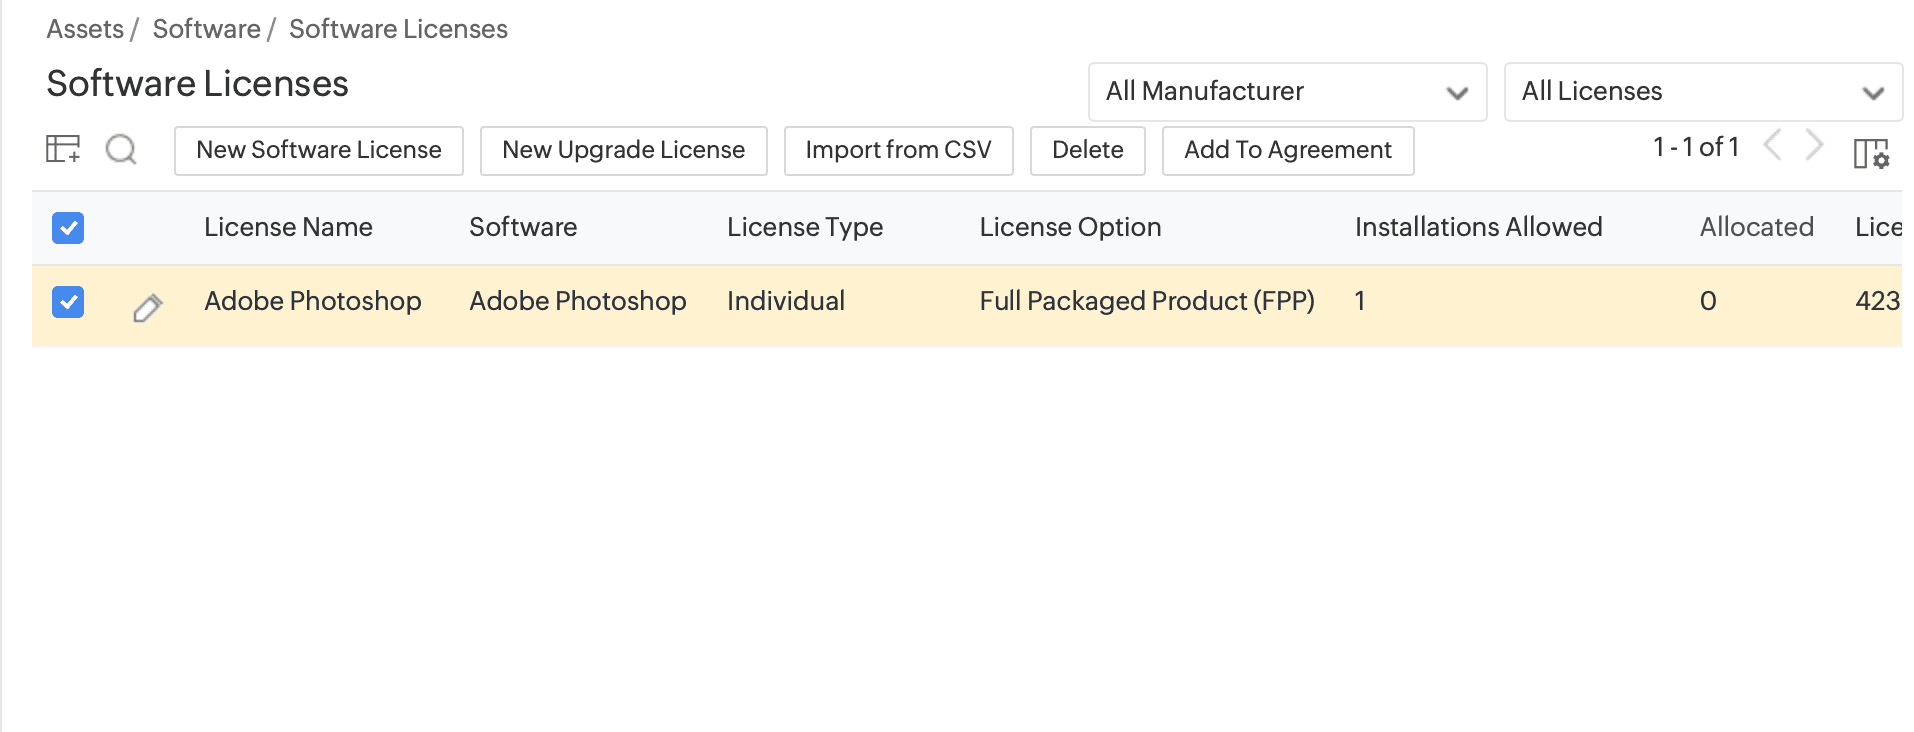The height and width of the screenshot is (732, 1914).
Task: Expand the All Manufacturer dropdown
Action: (1287, 92)
